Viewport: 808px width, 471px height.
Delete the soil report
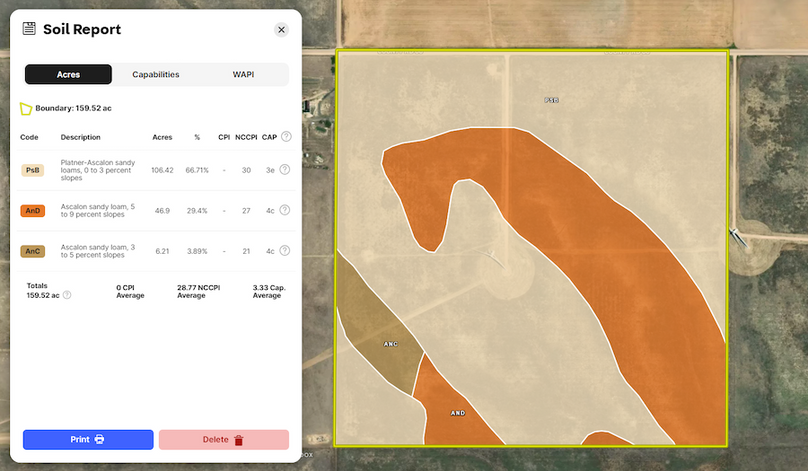pyautogui.click(x=224, y=440)
